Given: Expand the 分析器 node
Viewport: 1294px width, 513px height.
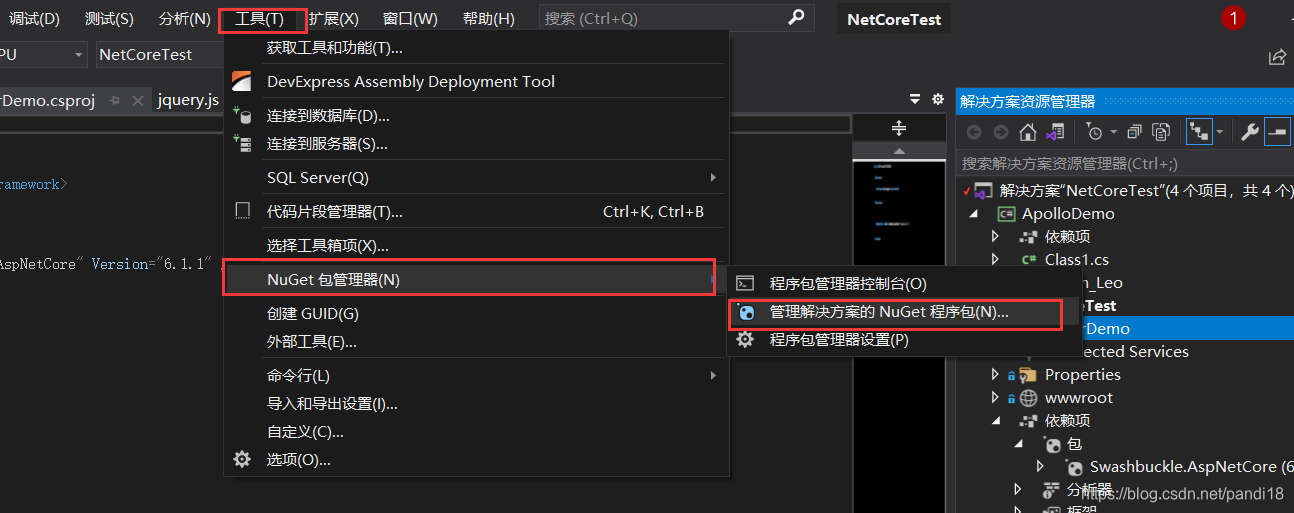Looking at the screenshot, I should 1019,490.
